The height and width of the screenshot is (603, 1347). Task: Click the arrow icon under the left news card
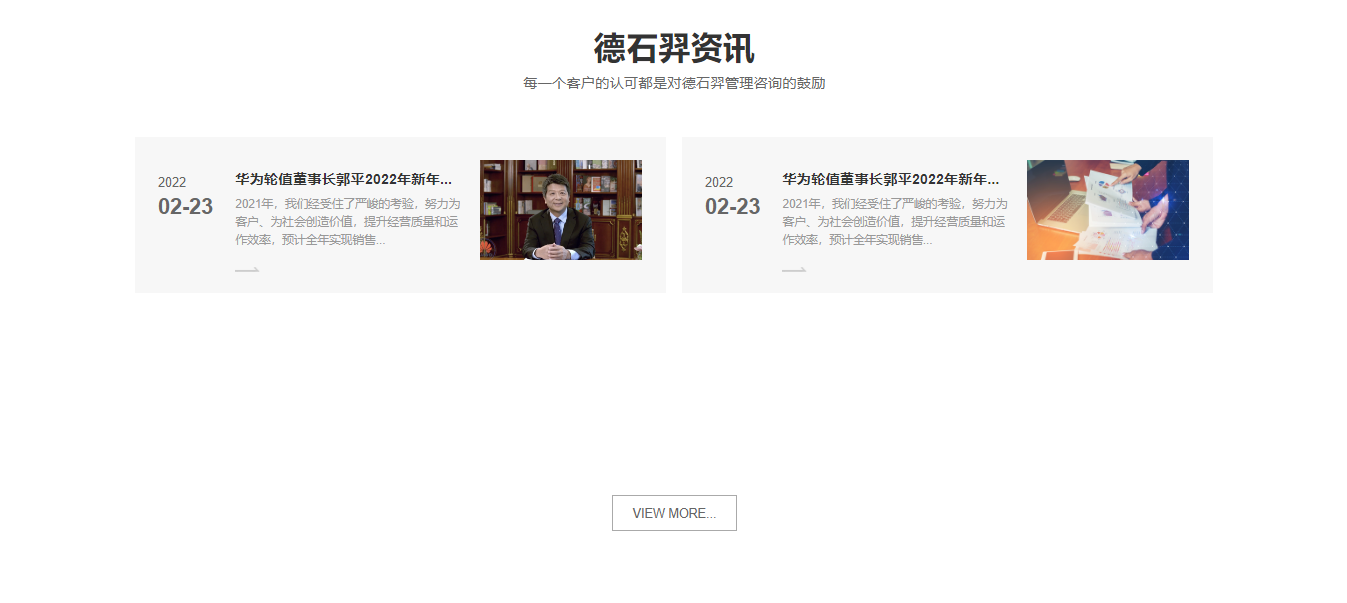coord(245,268)
